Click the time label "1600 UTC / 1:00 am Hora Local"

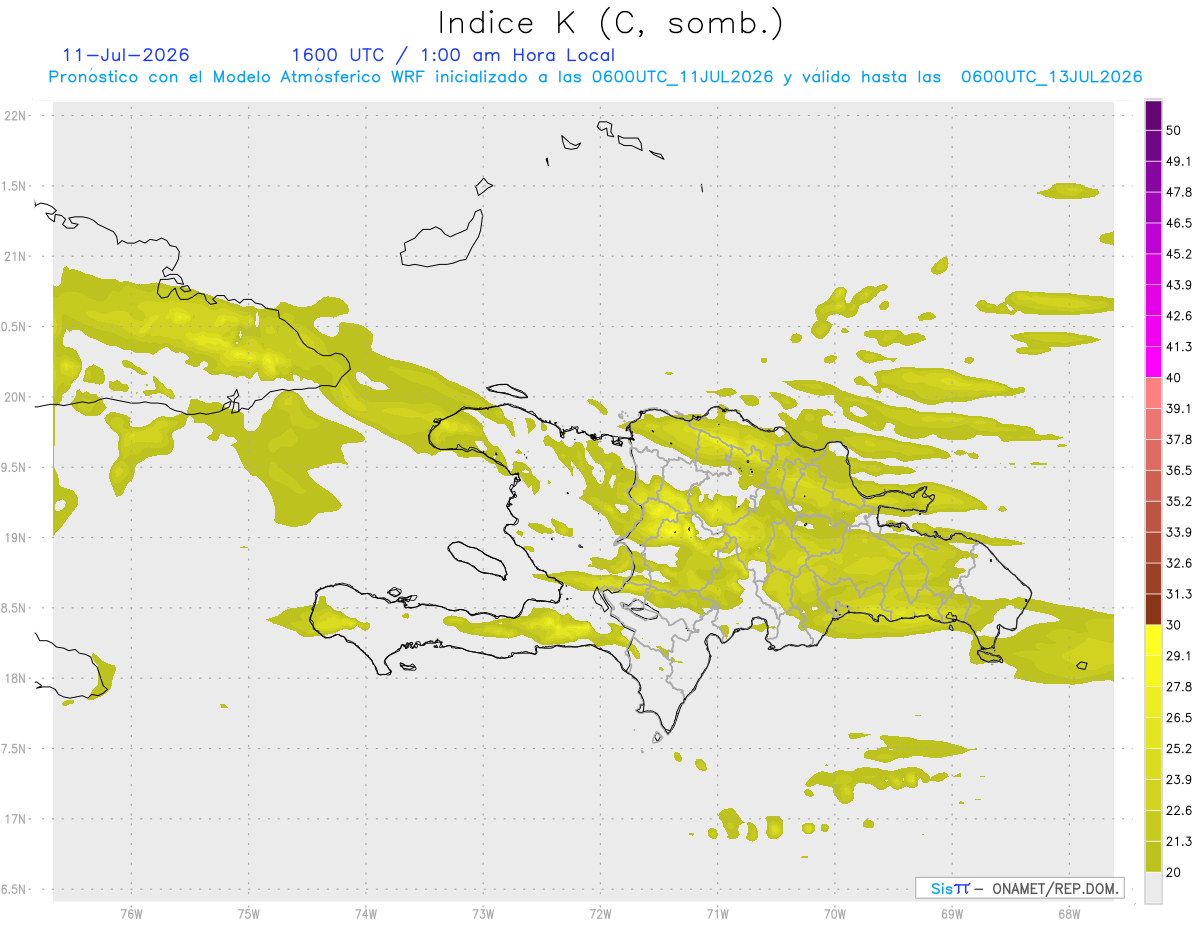click(x=453, y=55)
